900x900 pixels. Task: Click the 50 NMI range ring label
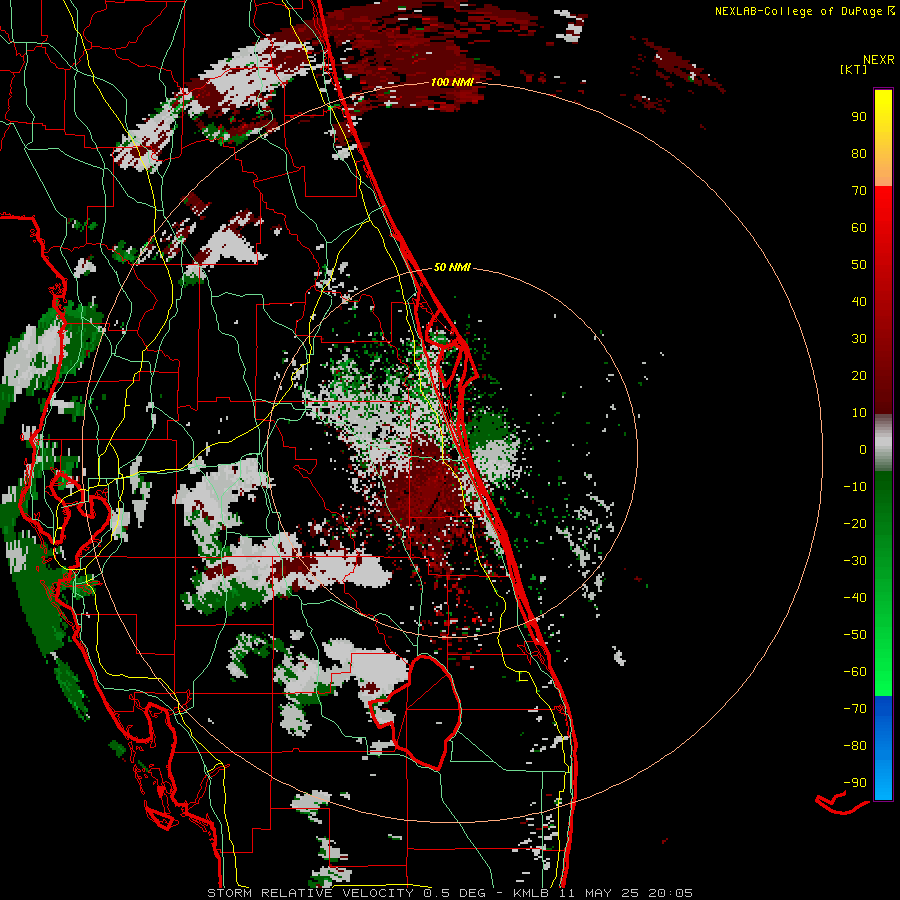pos(452,267)
